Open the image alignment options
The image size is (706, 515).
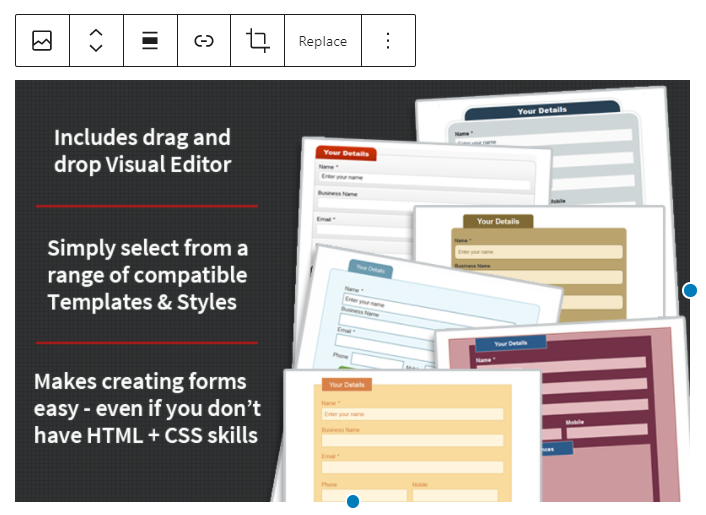[150, 41]
